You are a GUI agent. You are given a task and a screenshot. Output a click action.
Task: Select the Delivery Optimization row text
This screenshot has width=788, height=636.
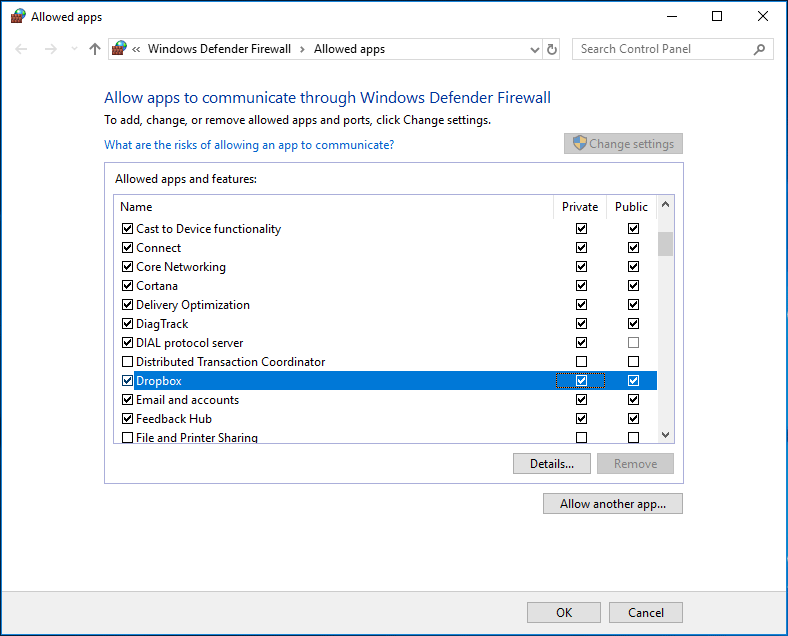[x=193, y=305]
